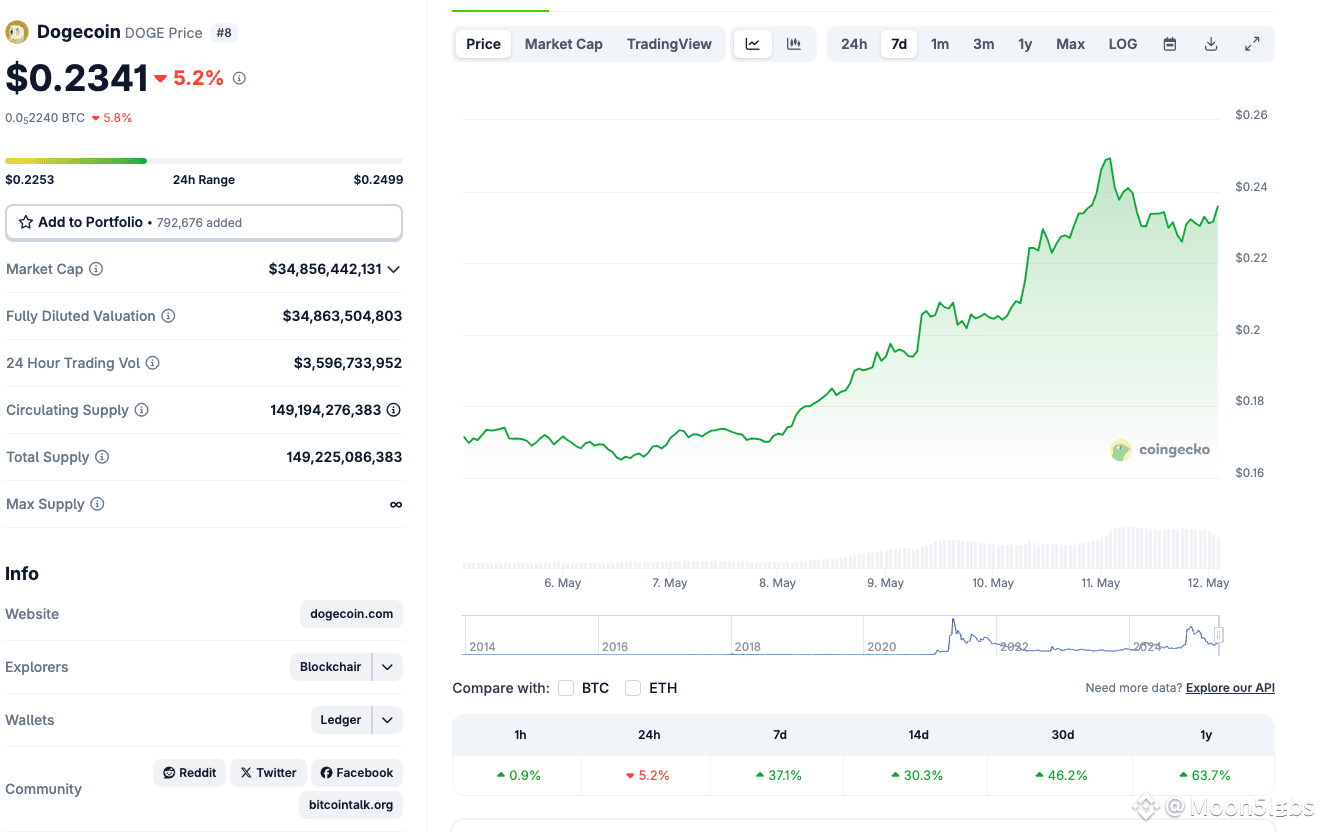1322x832 pixels.
Task: Open the dogecoin.com website link
Action: pos(352,614)
